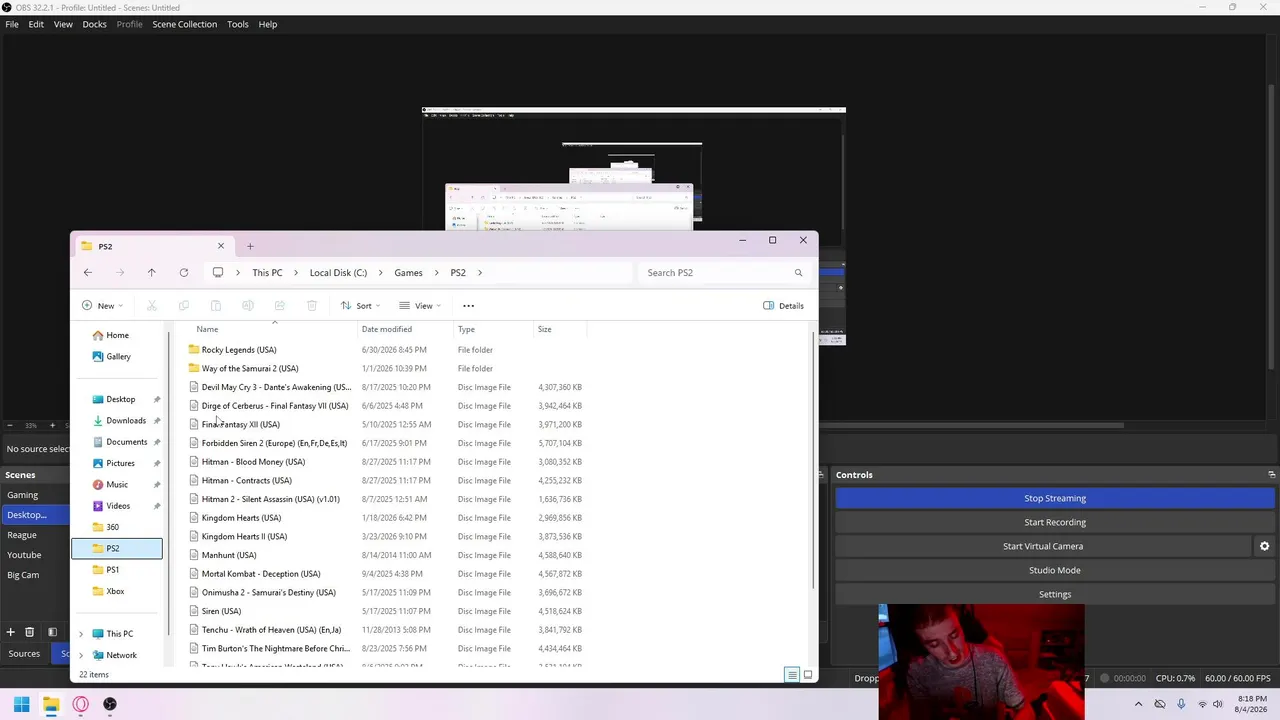Add a new scene in OBS
The image size is (1280, 720).
click(x=10, y=632)
